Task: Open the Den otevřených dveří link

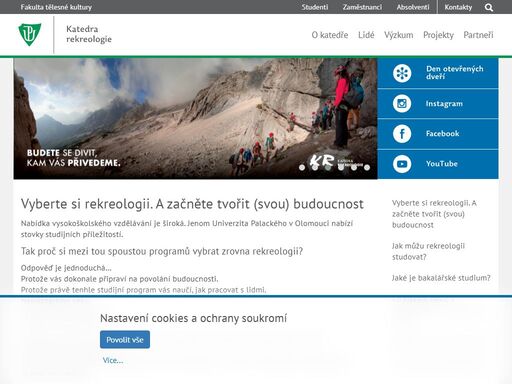Action: point(454,72)
